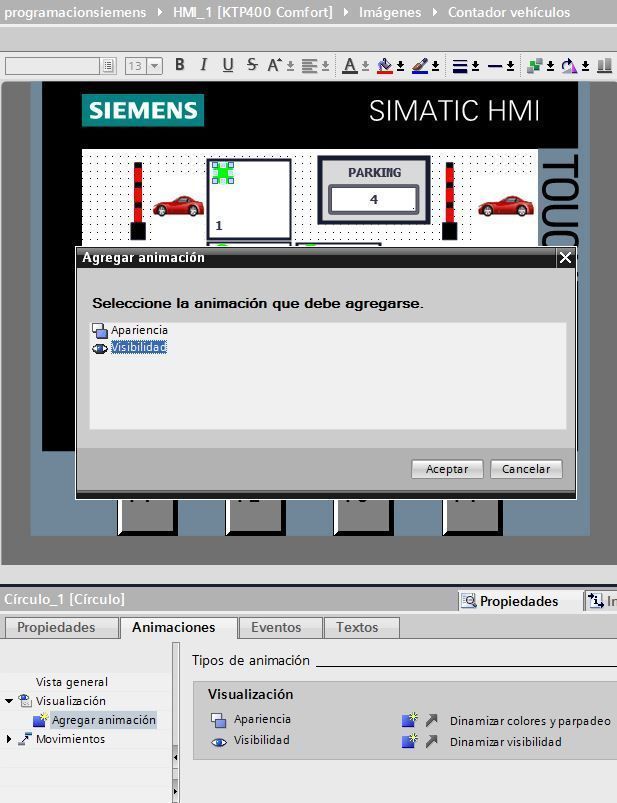617x803 pixels.
Task: Click arrow icon next to Dinamizar colores
Action: (x=432, y=721)
